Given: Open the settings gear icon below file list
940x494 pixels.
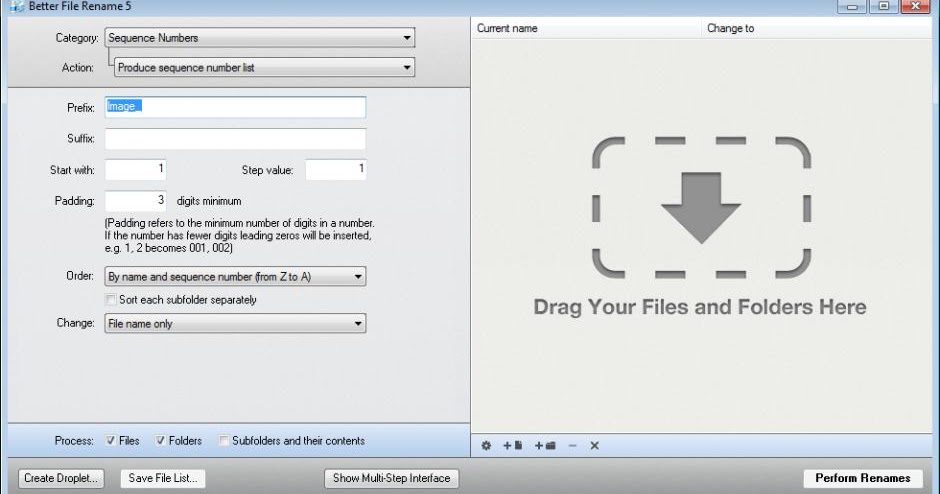Looking at the screenshot, I should [x=486, y=445].
